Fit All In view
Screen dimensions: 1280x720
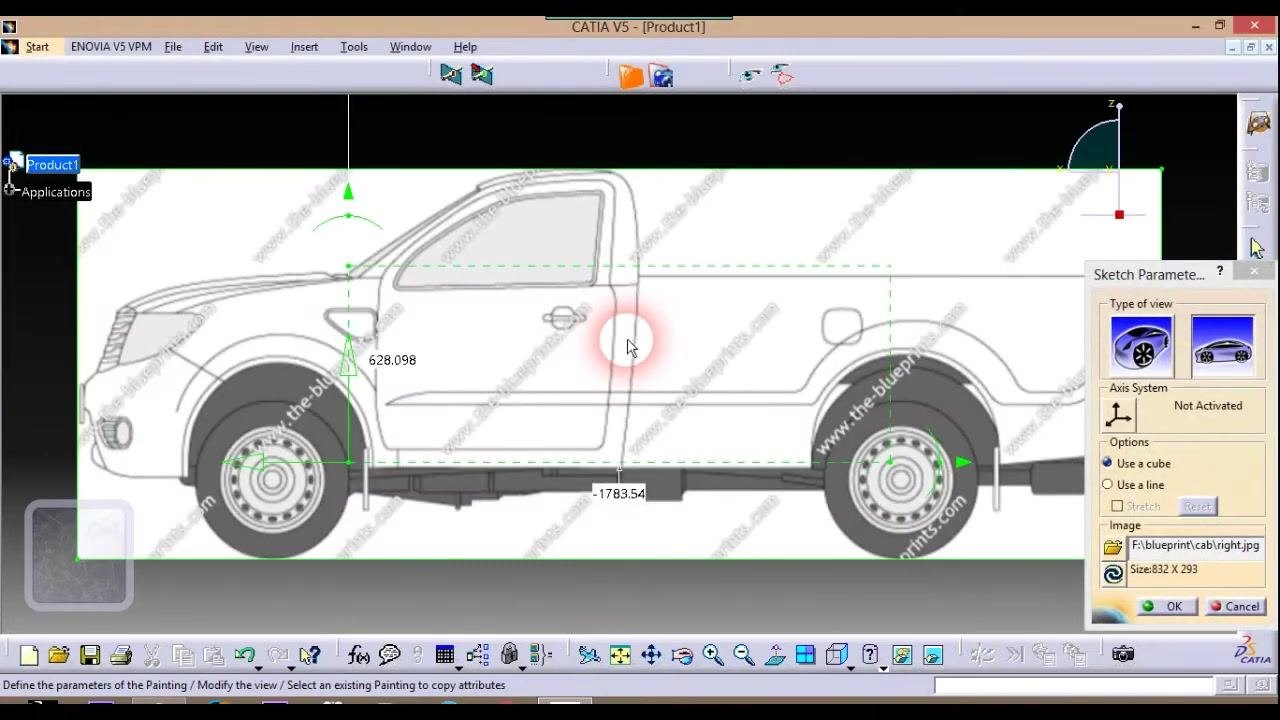(620, 655)
